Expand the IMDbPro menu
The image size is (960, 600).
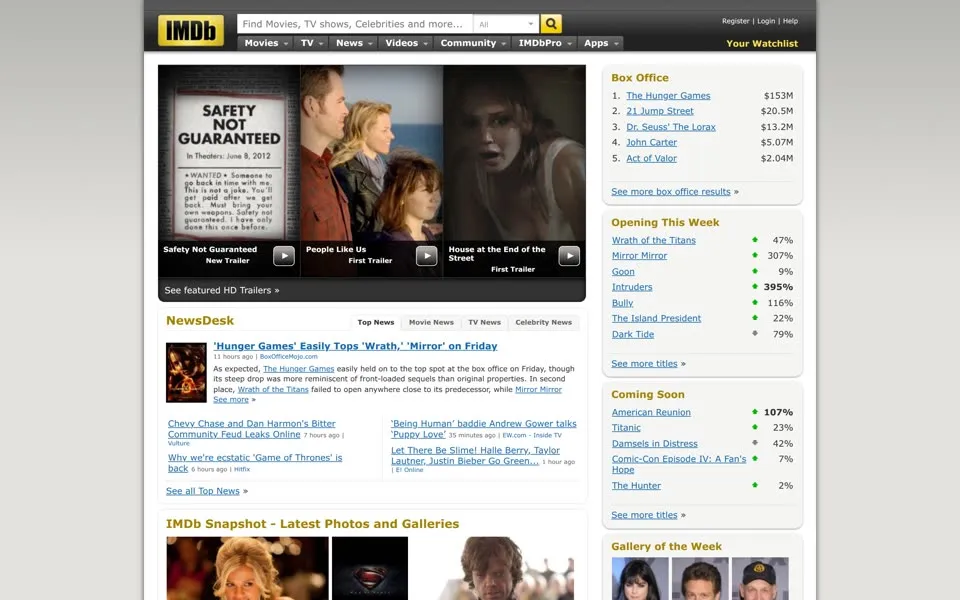(545, 43)
